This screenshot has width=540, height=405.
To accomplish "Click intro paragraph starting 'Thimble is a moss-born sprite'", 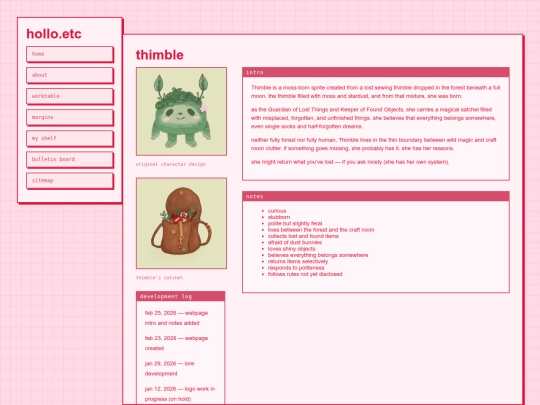I will coord(375,92).
